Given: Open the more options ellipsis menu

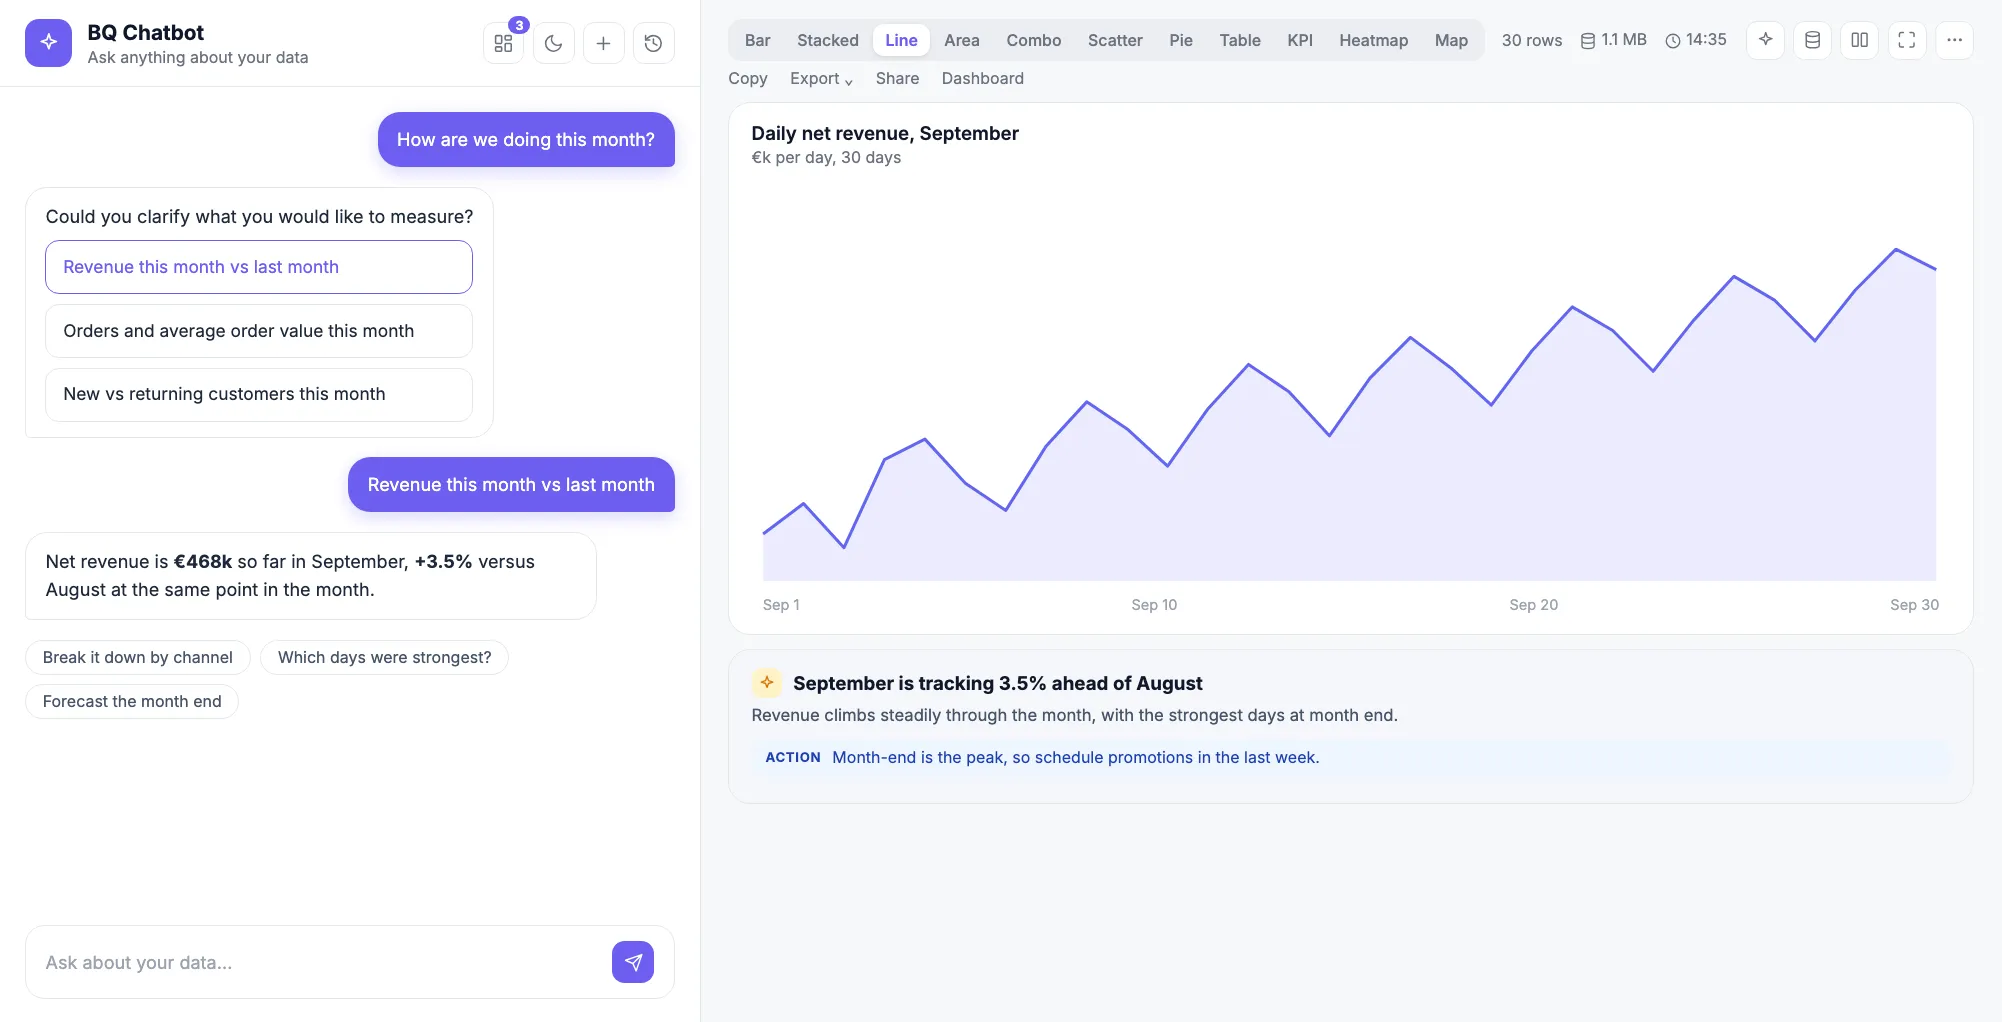Looking at the screenshot, I should (1955, 40).
